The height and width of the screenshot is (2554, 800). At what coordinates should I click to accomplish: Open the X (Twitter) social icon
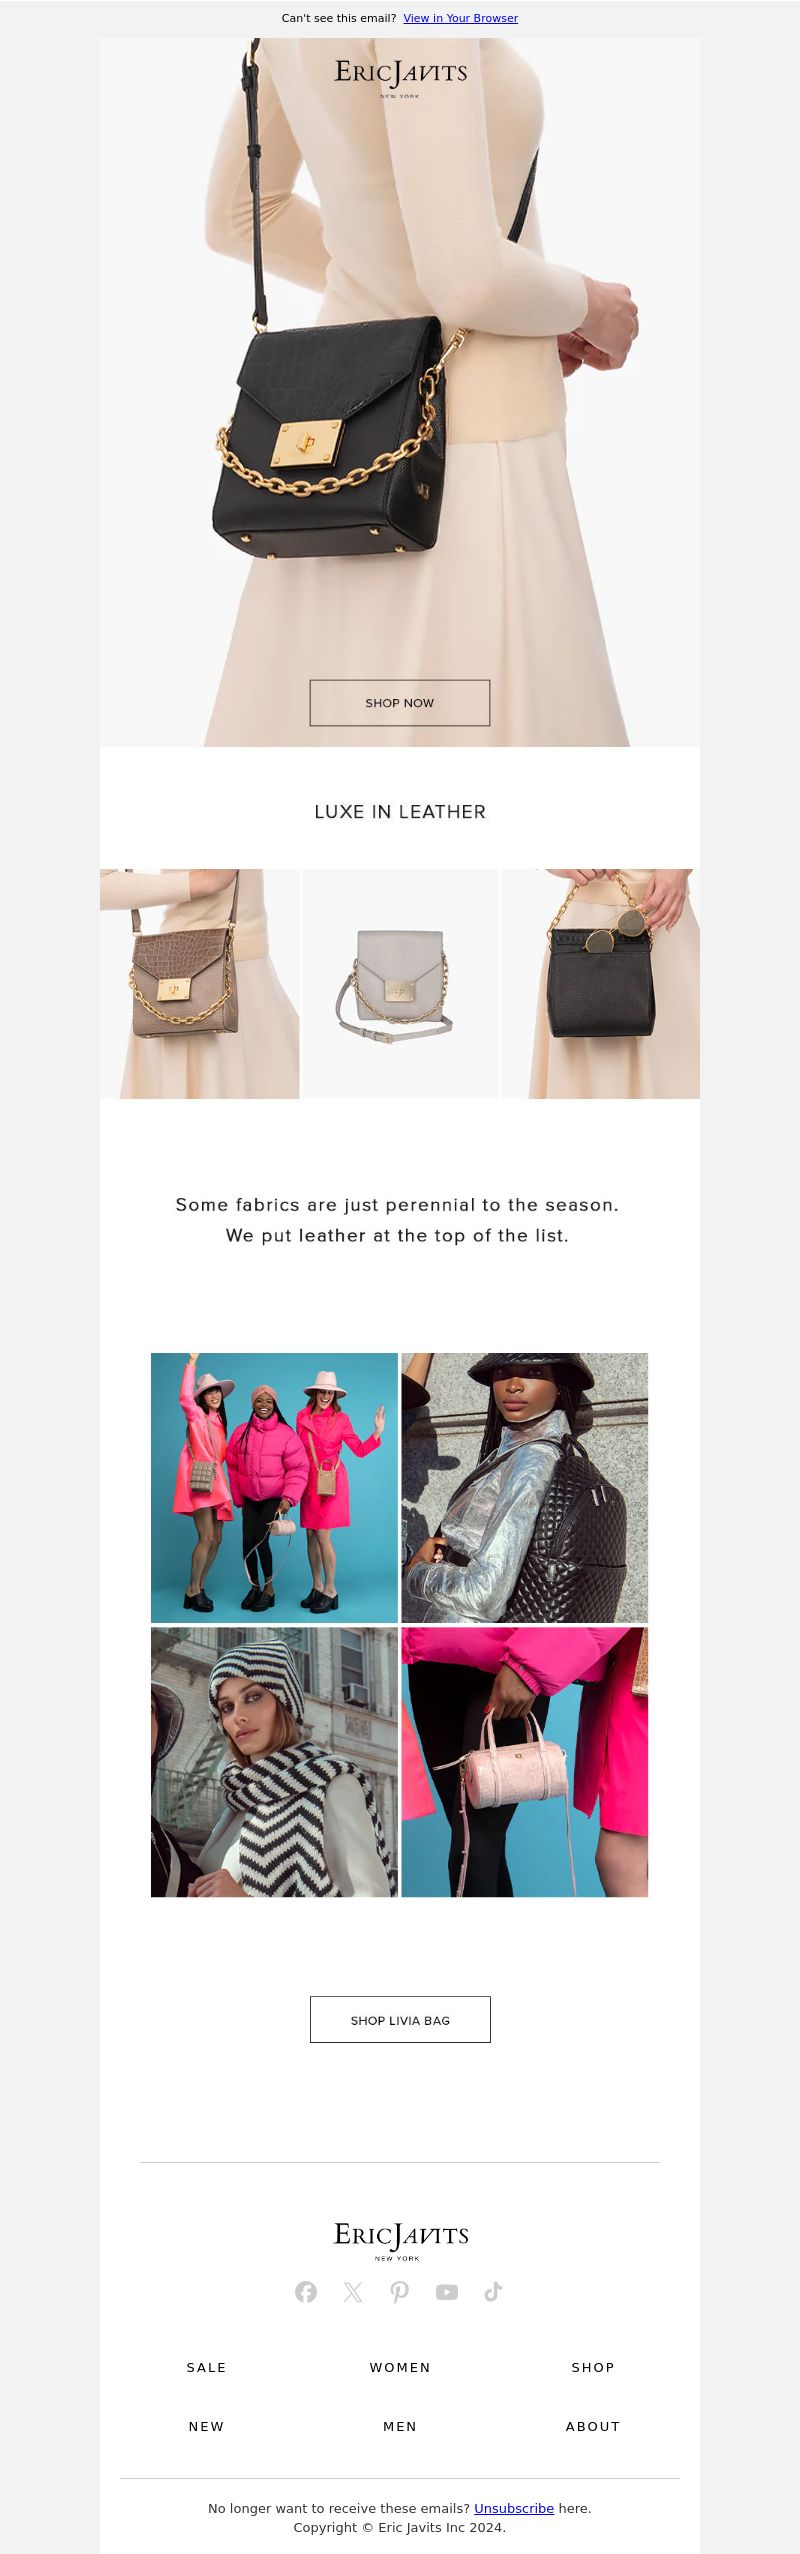(x=353, y=2291)
